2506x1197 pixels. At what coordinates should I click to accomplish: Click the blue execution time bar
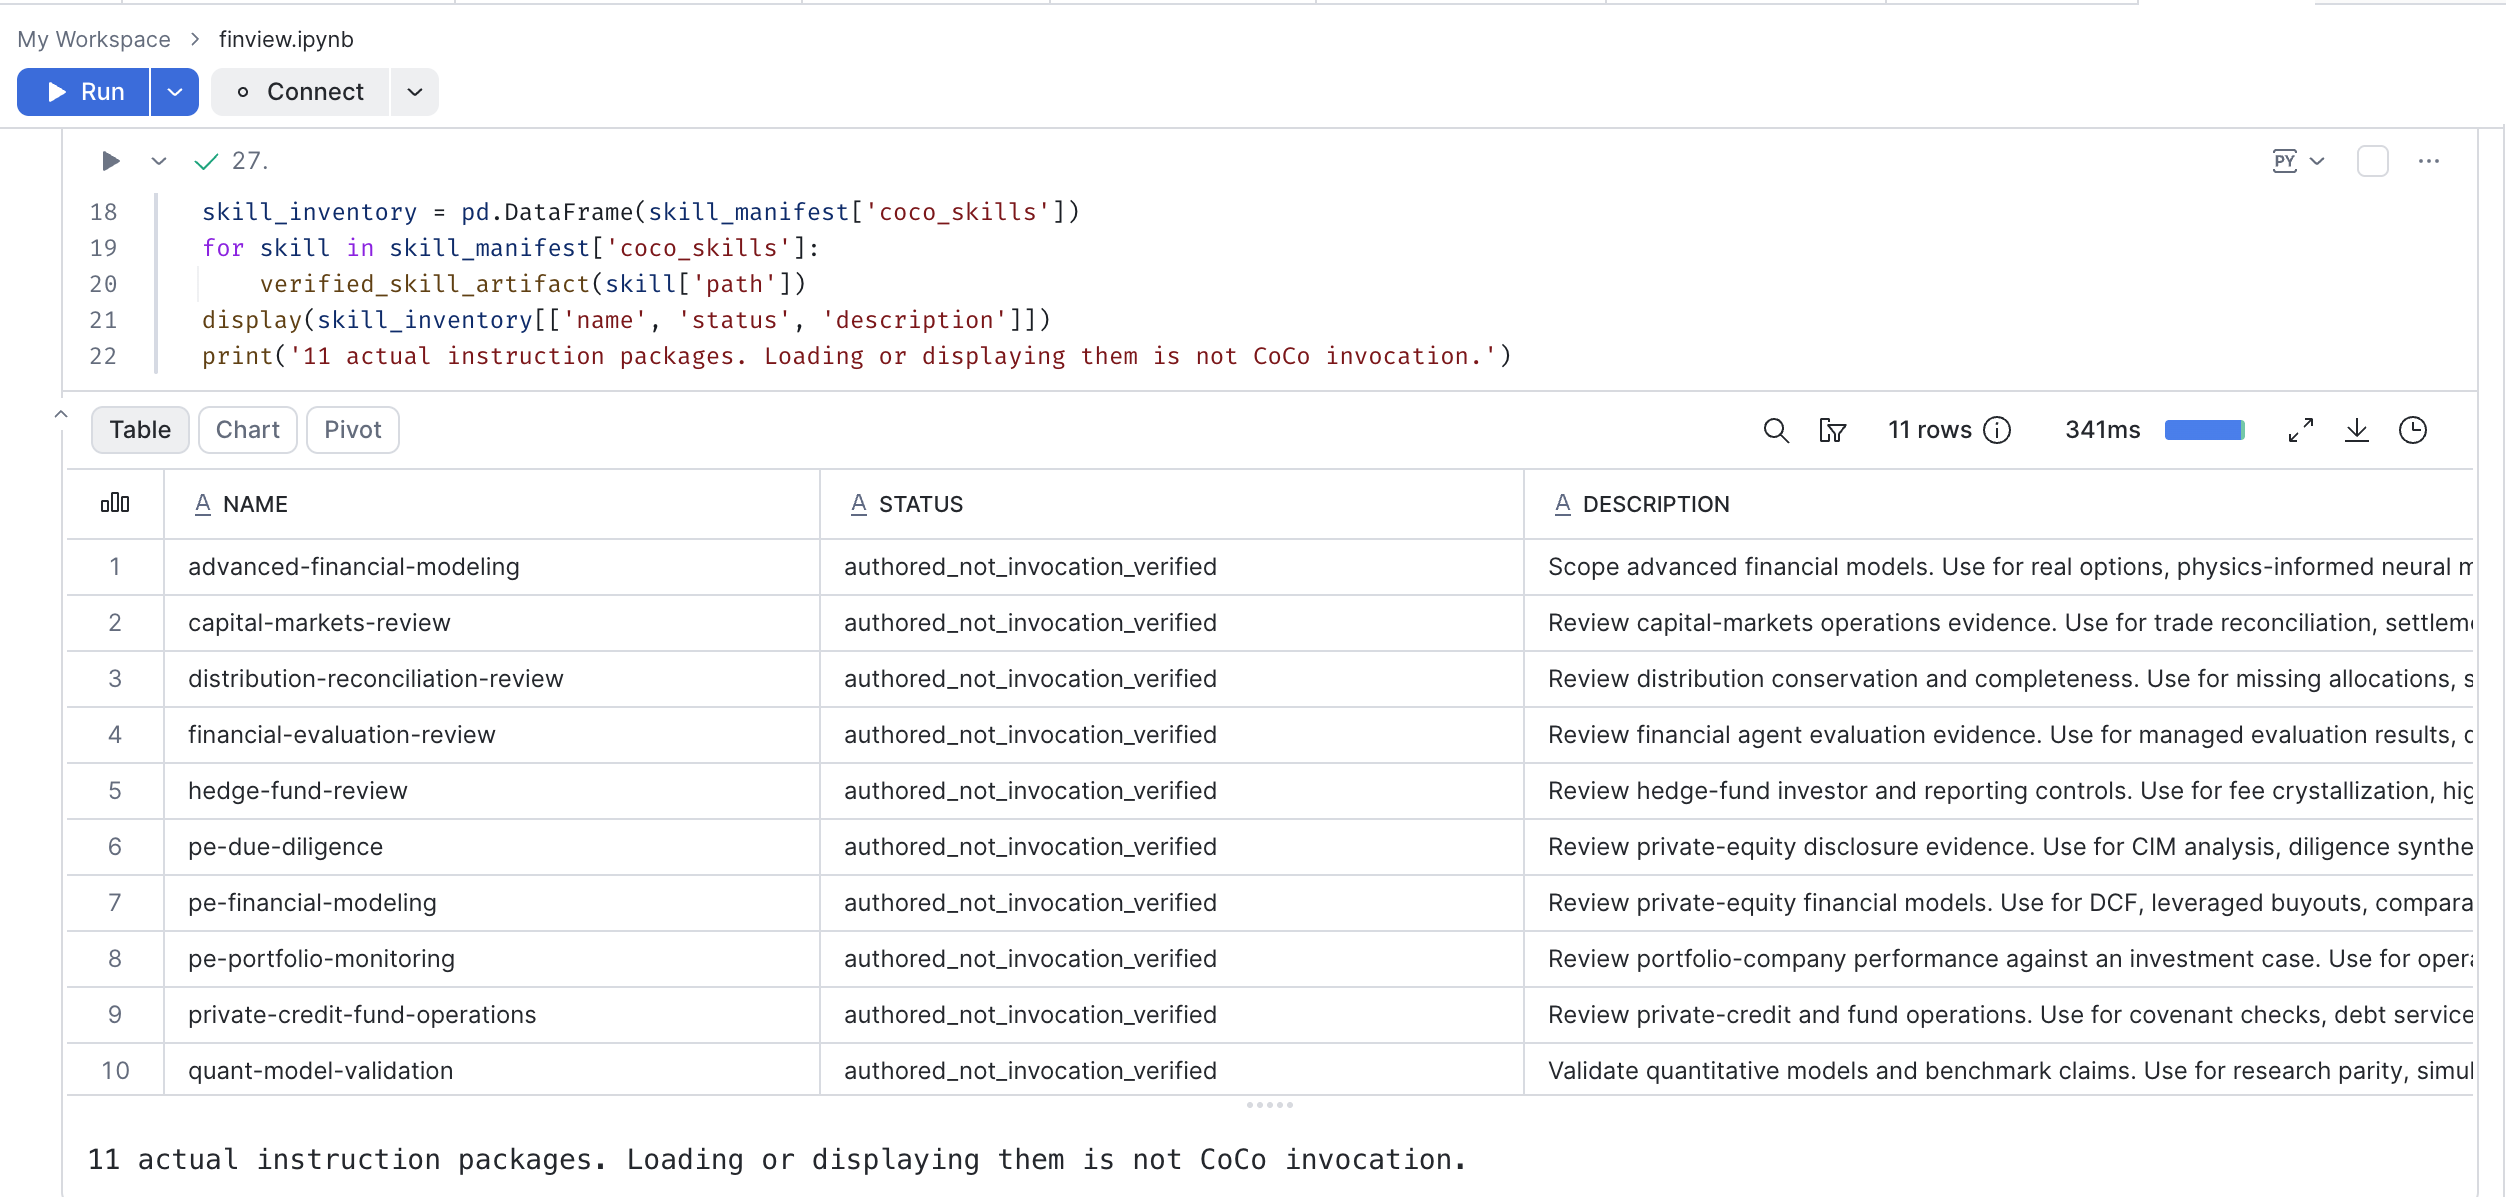(2205, 430)
